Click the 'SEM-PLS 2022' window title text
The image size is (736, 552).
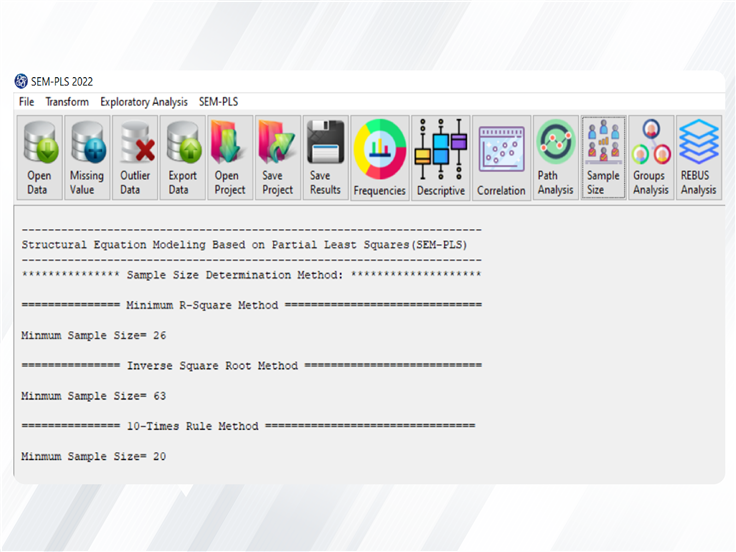pos(62,82)
